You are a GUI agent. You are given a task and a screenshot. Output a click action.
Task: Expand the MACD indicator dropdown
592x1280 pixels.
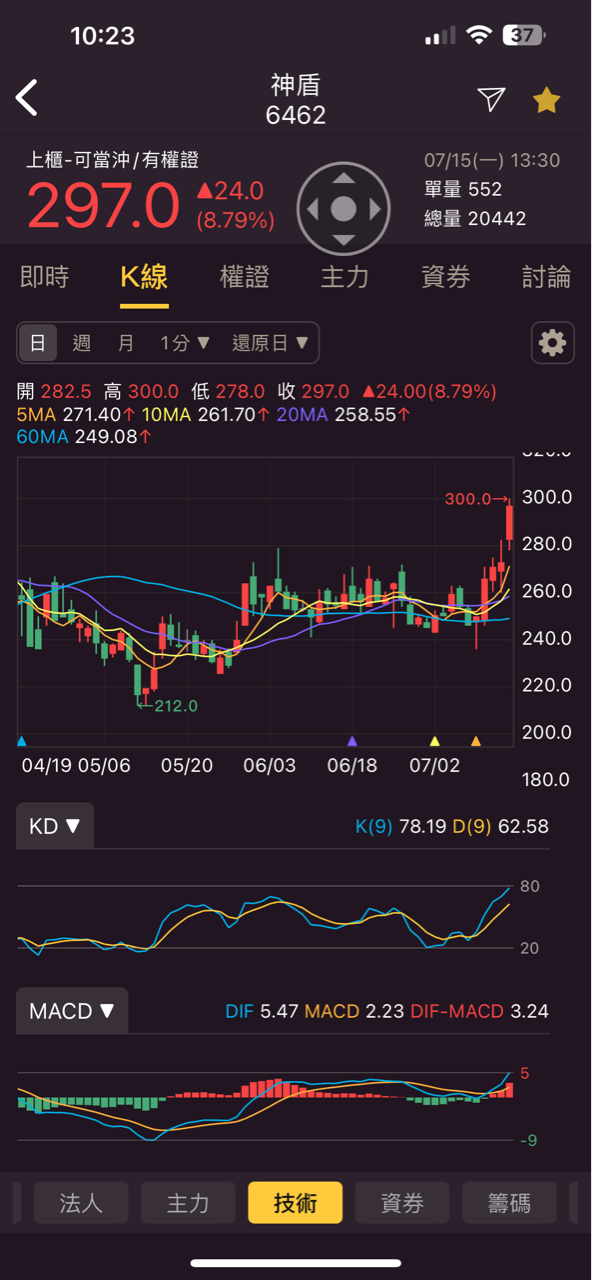[72, 1011]
